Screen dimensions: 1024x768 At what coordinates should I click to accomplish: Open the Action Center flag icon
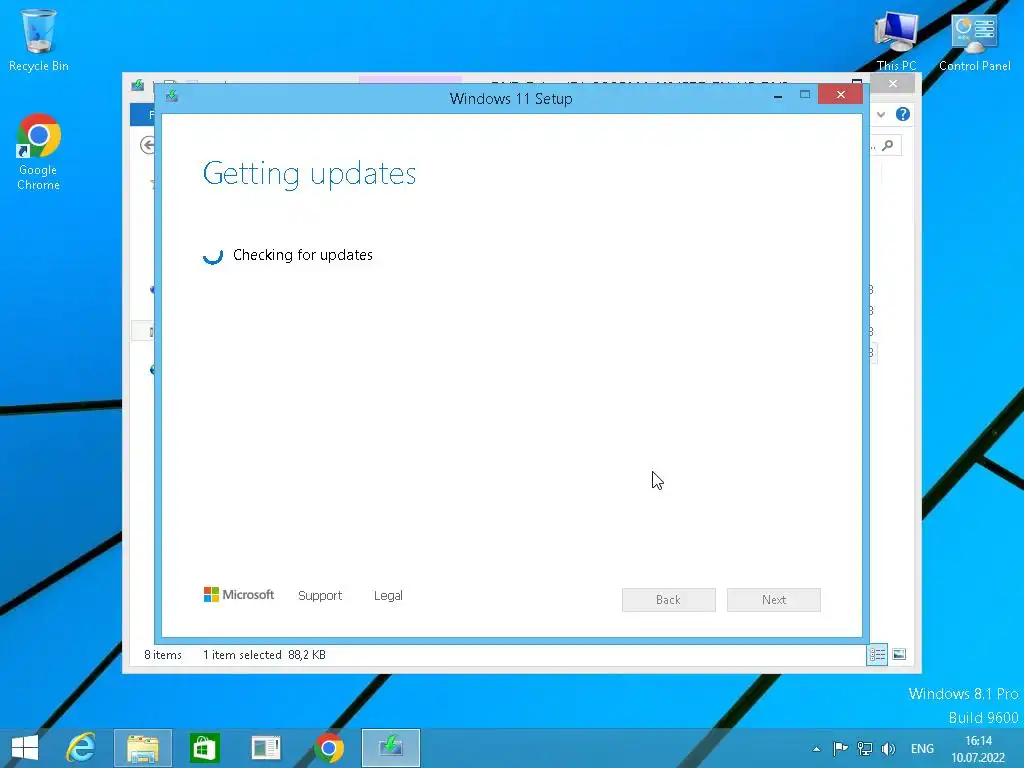[x=840, y=748]
